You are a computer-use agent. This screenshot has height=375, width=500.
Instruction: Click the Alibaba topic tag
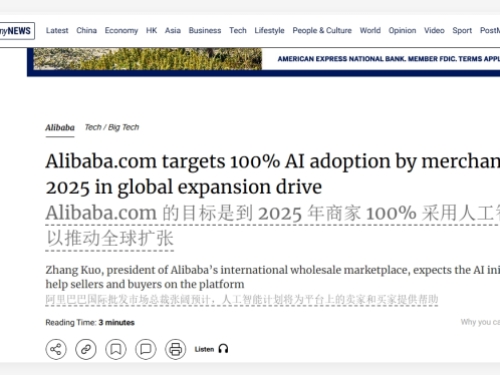coord(60,128)
